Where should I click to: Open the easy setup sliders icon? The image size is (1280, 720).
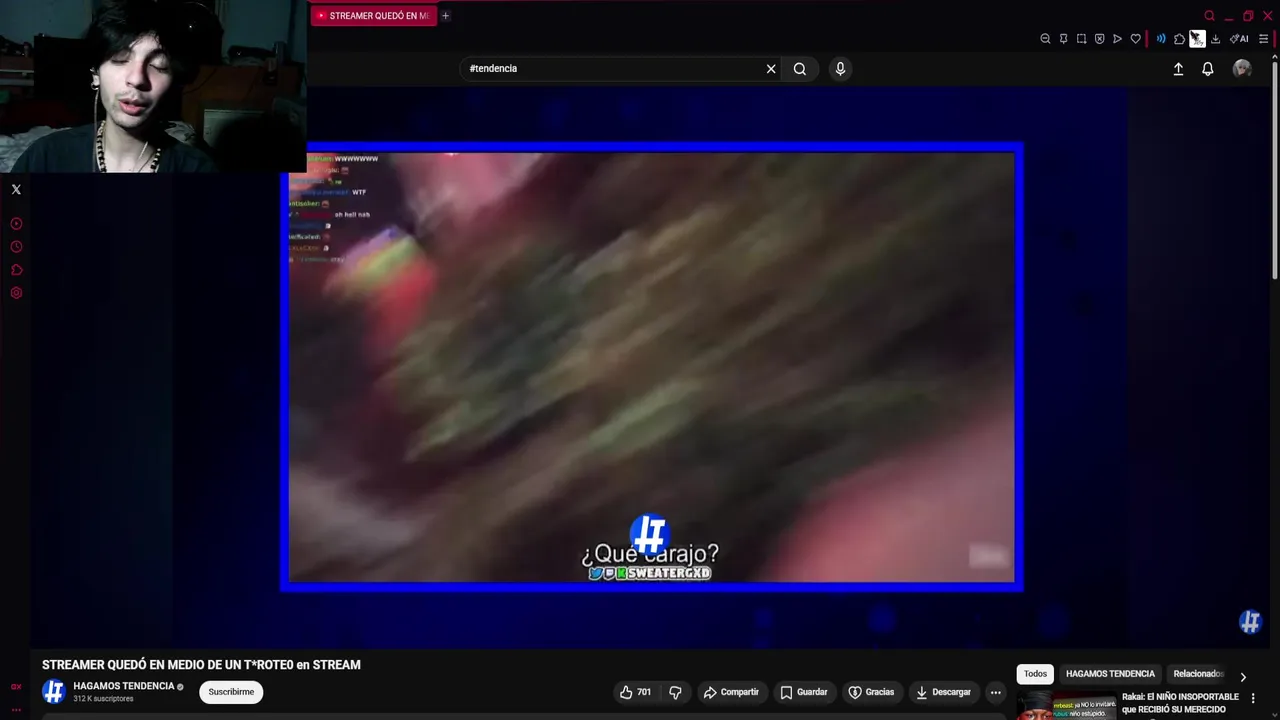[1263, 39]
